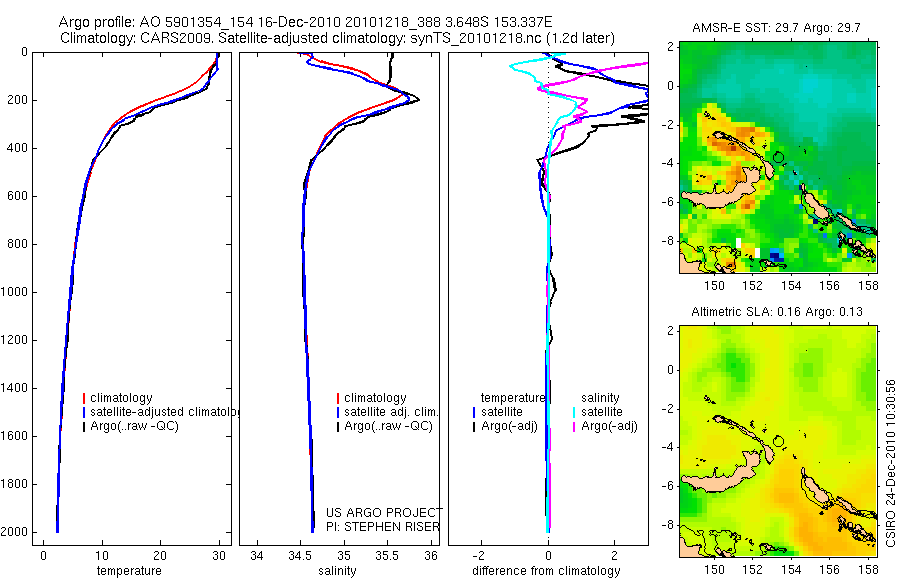
Task: Click latitude tick -8 beside SLA map
Action: pyautogui.click(x=670, y=525)
